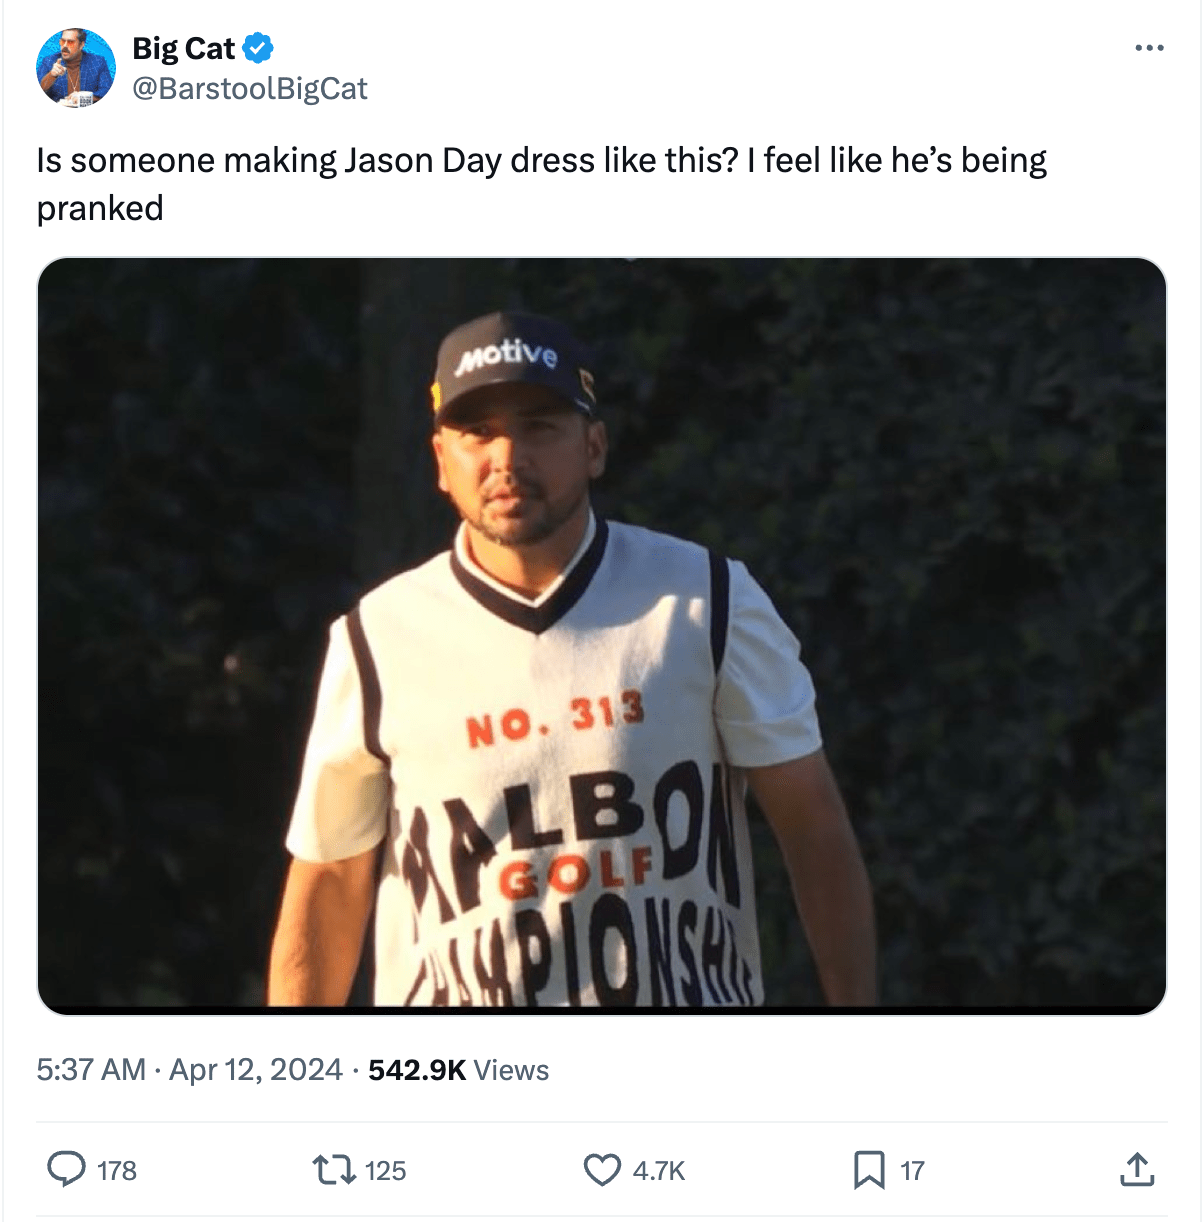
Task: Toggle the bookmark state of the tweet
Action: 871,1168
